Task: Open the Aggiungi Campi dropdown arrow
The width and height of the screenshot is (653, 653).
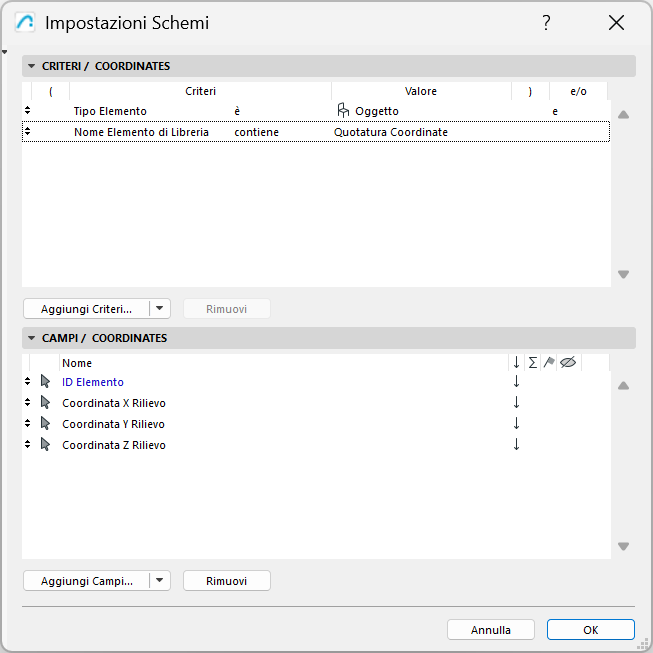Action: point(160,581)
